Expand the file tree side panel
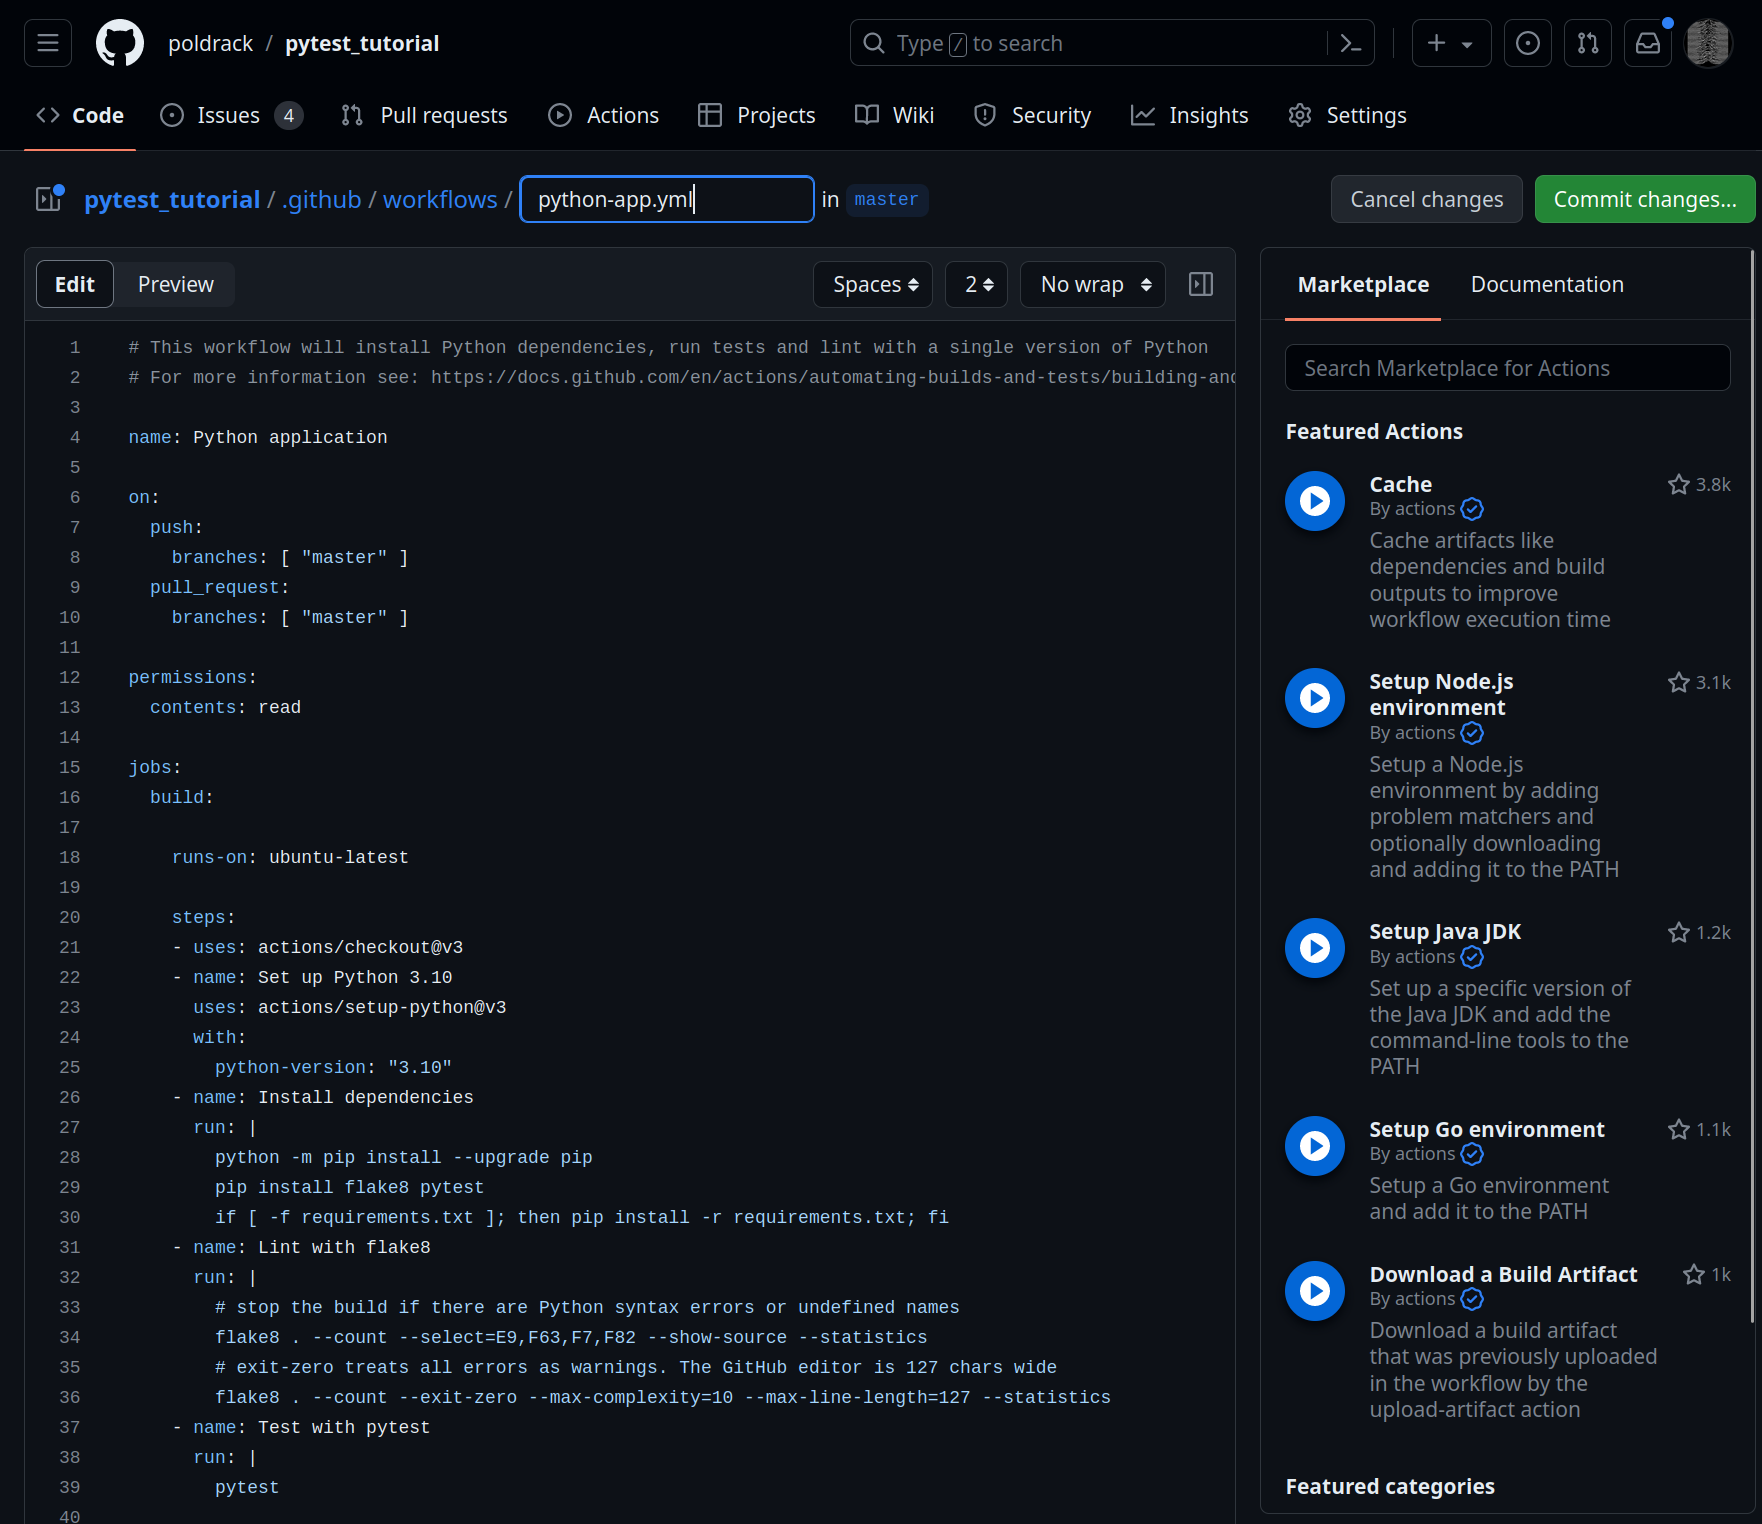 point(49,199)
